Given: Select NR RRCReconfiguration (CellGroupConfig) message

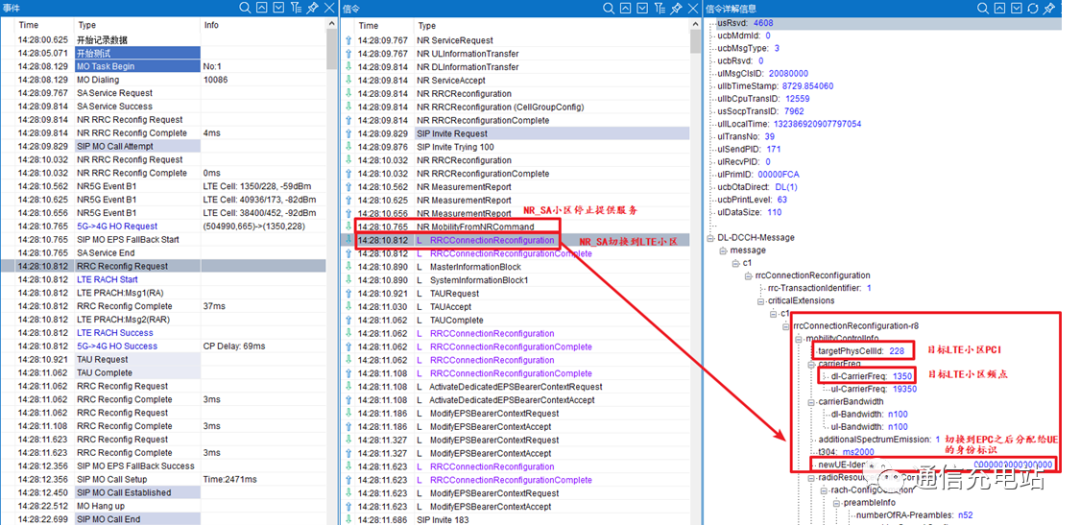Looking at the screenshot, I should pos(517,107).
